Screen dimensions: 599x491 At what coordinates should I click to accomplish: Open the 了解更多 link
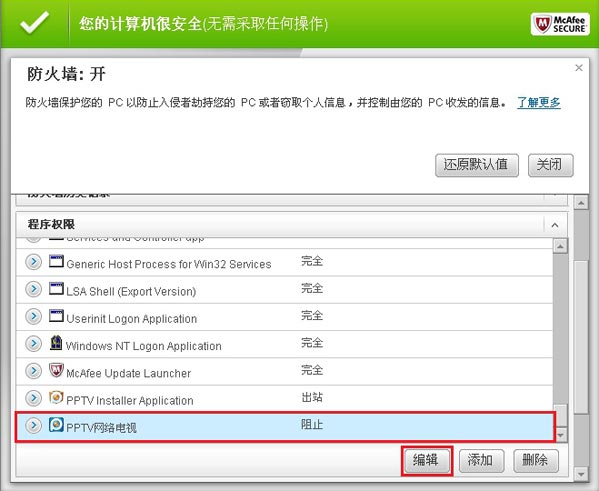539,102
